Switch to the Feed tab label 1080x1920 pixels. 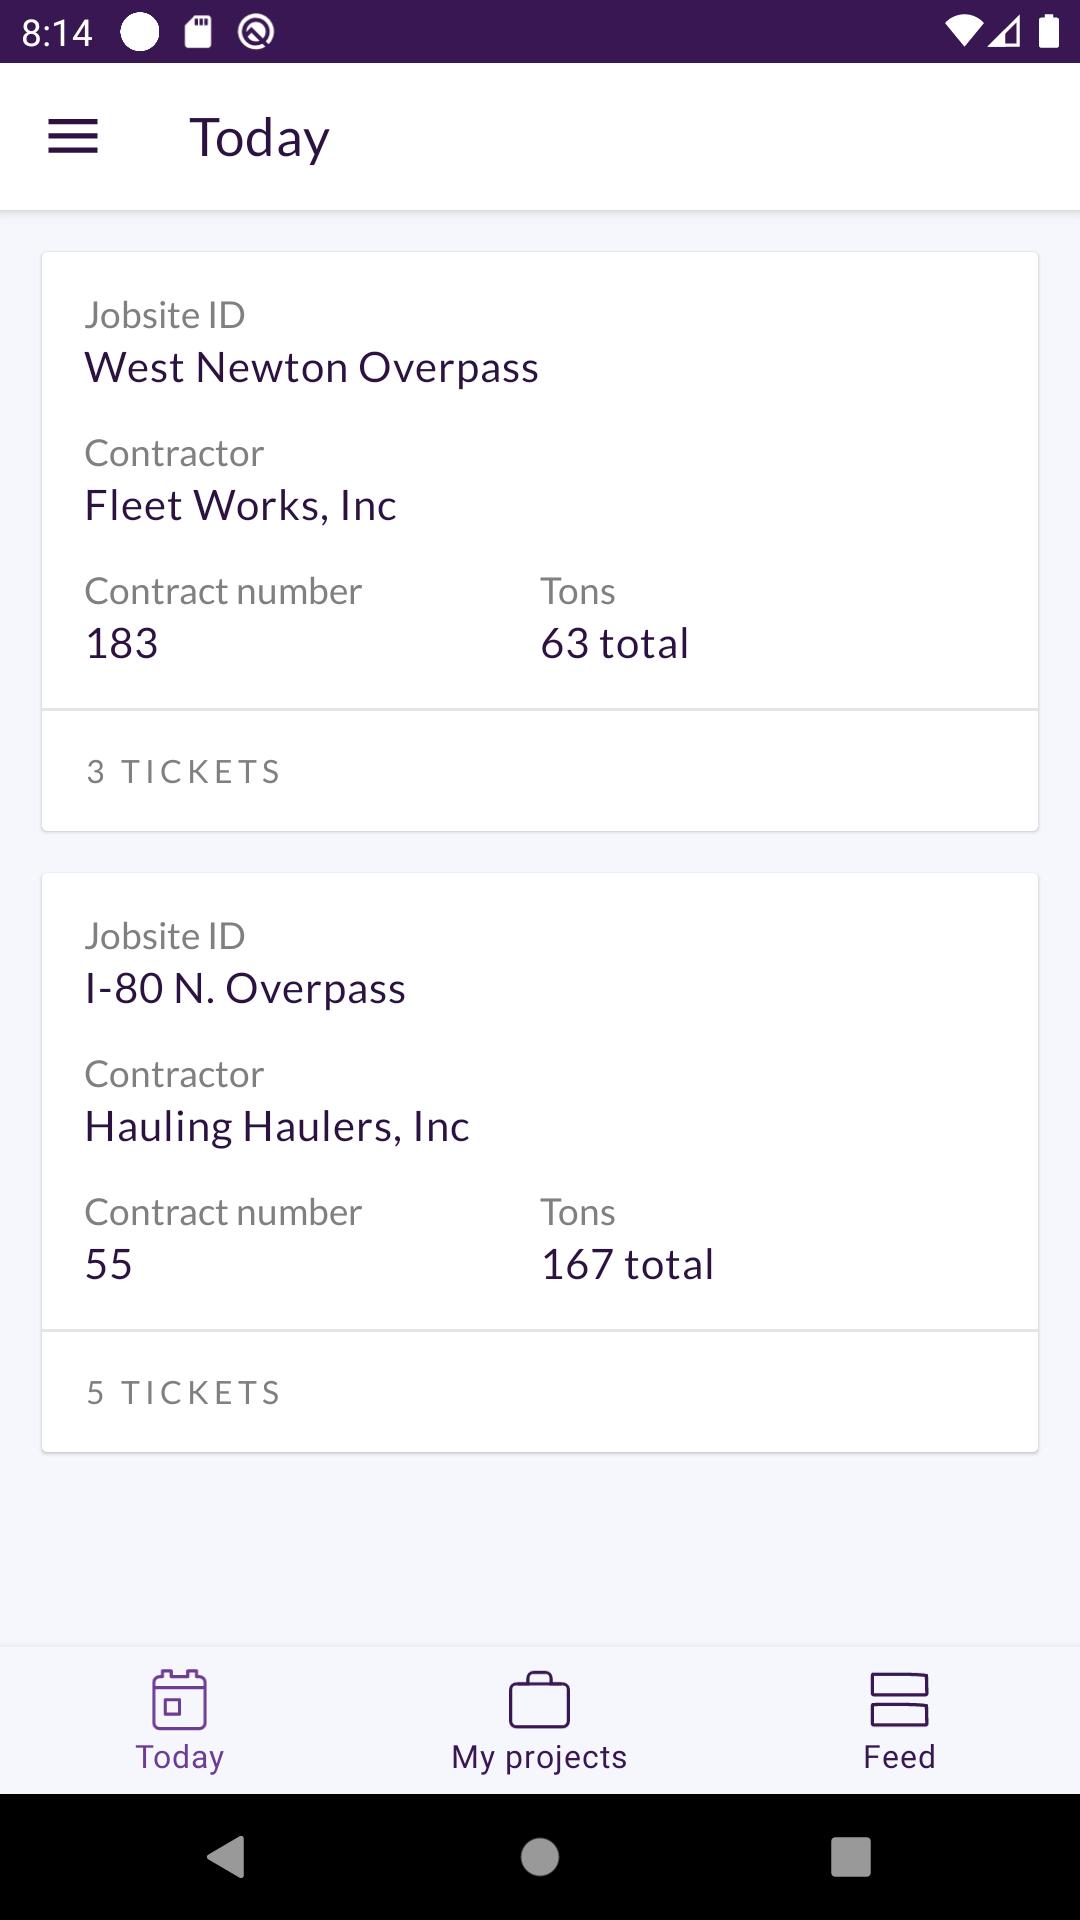click(899, 1757)
